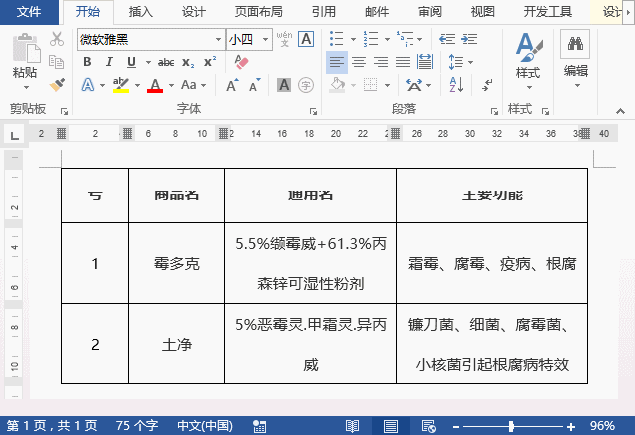Click word count 75 个字
The width and height of the screenshot is (635, 435).
[x=136, y=426]
